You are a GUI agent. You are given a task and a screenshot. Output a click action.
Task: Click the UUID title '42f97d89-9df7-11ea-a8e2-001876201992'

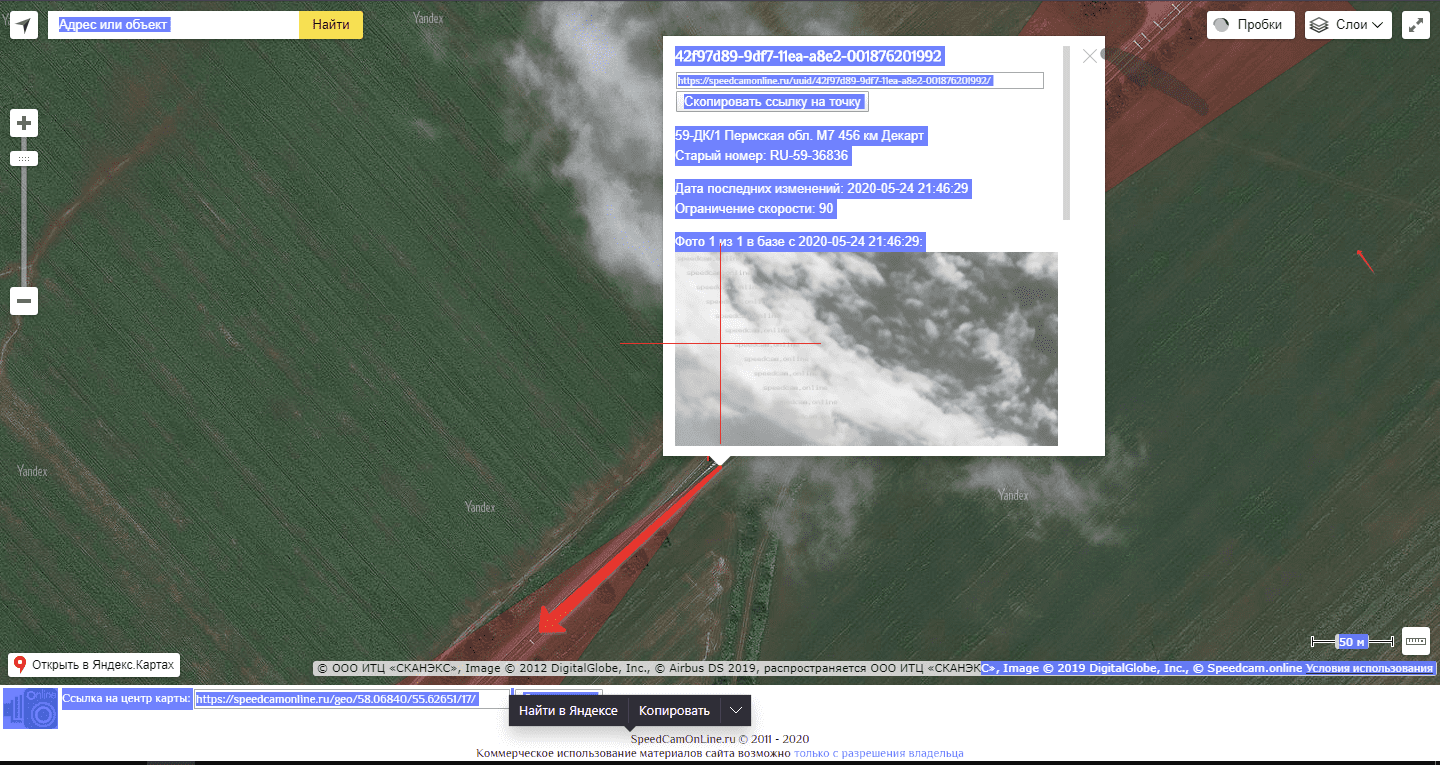coord(809,56)
